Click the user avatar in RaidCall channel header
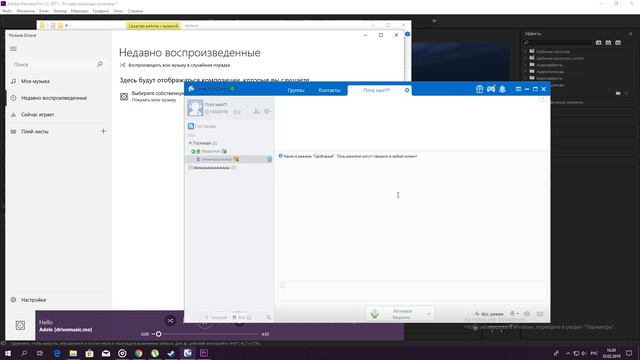 195,108
